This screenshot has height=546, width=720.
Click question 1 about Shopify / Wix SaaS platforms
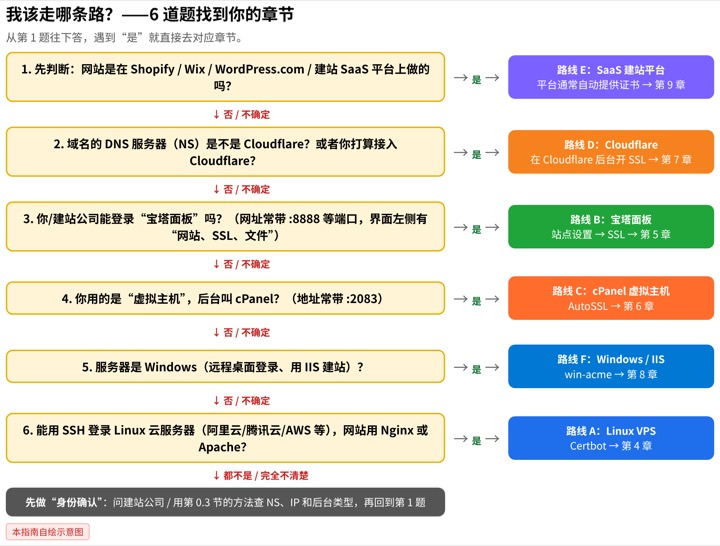225,77
